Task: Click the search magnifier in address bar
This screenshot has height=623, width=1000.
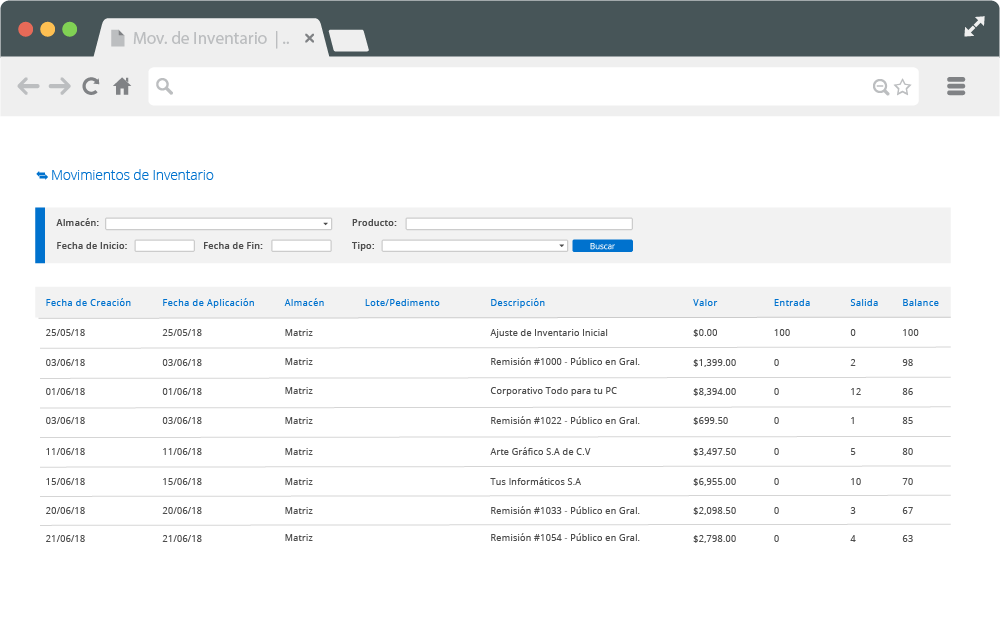Action: (165, 86)
